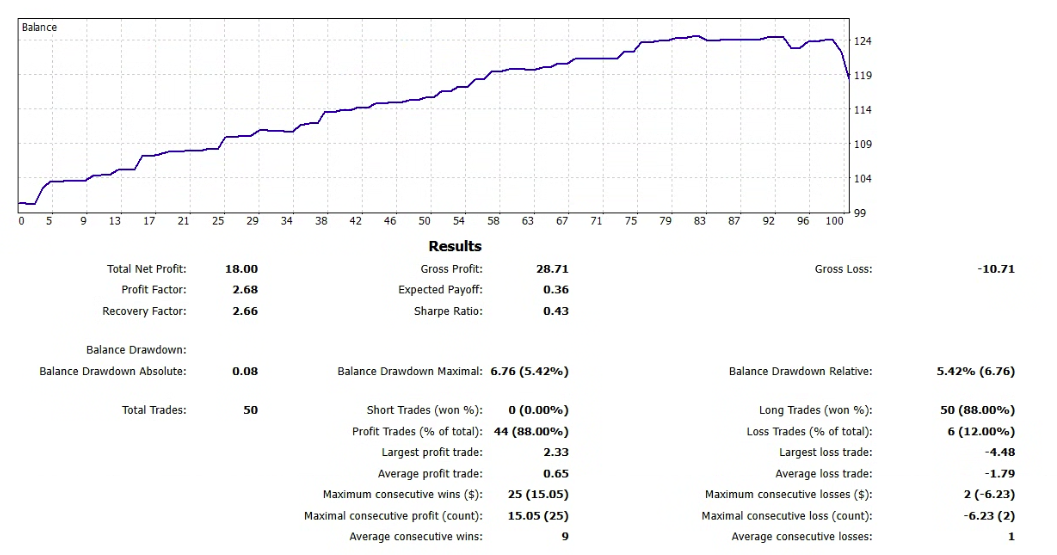Viewport: 1057px width, 555px height.
Task: Click the Profit Factor value 2.68
Action: pos(245,290)
